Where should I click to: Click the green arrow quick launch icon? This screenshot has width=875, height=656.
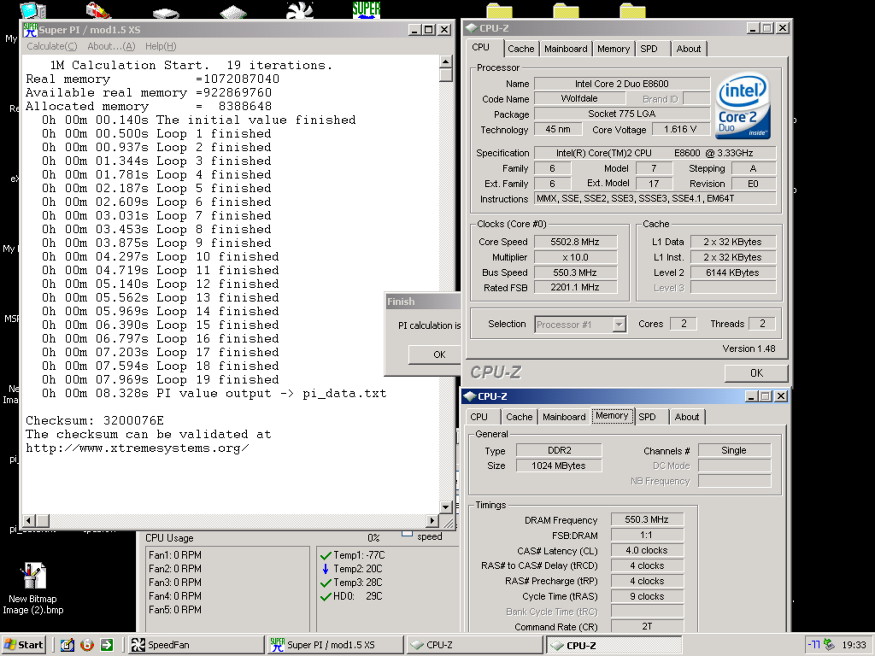pyautogui.click(x=107, y=645)
